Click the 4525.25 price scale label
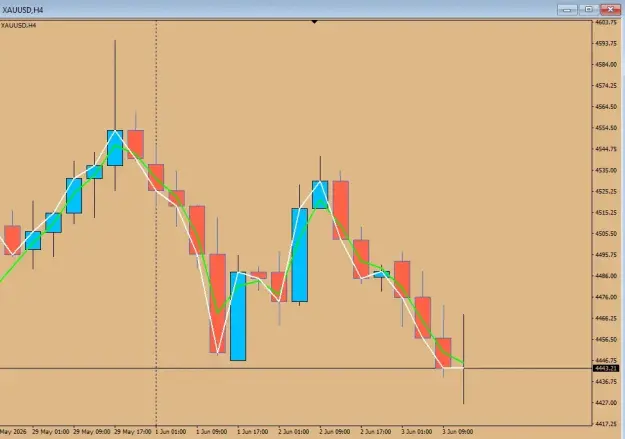This screenshot has height=439, width=625. coord(606,191)
